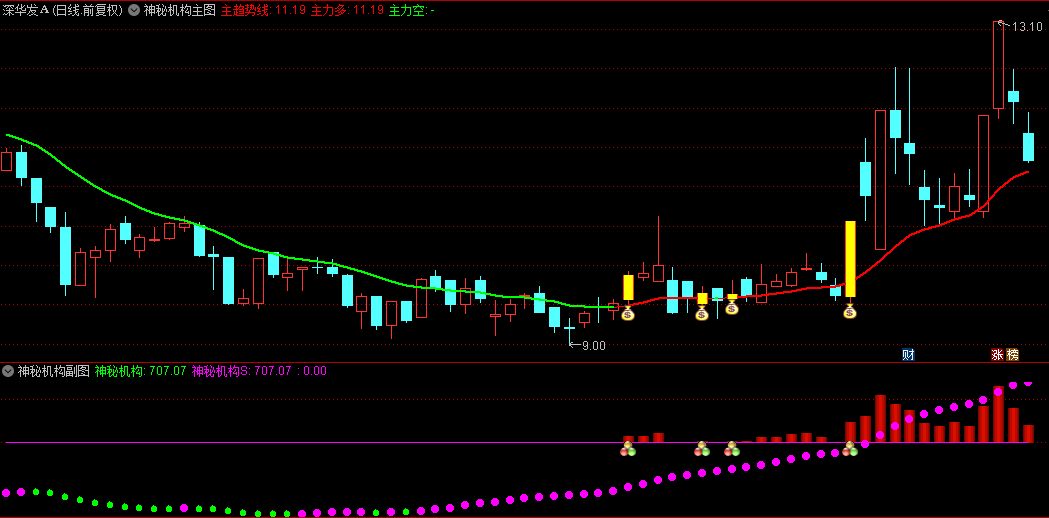
Task: Click the magenta 神秘机构S: 707.07 value
Action: [242, 371]
